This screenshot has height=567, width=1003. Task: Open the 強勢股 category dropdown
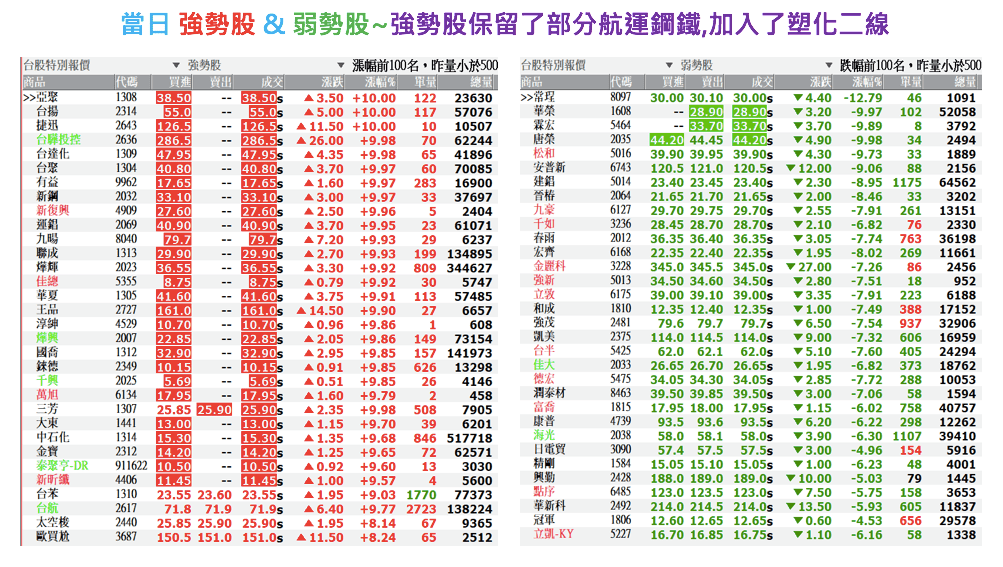click(173, 65)
